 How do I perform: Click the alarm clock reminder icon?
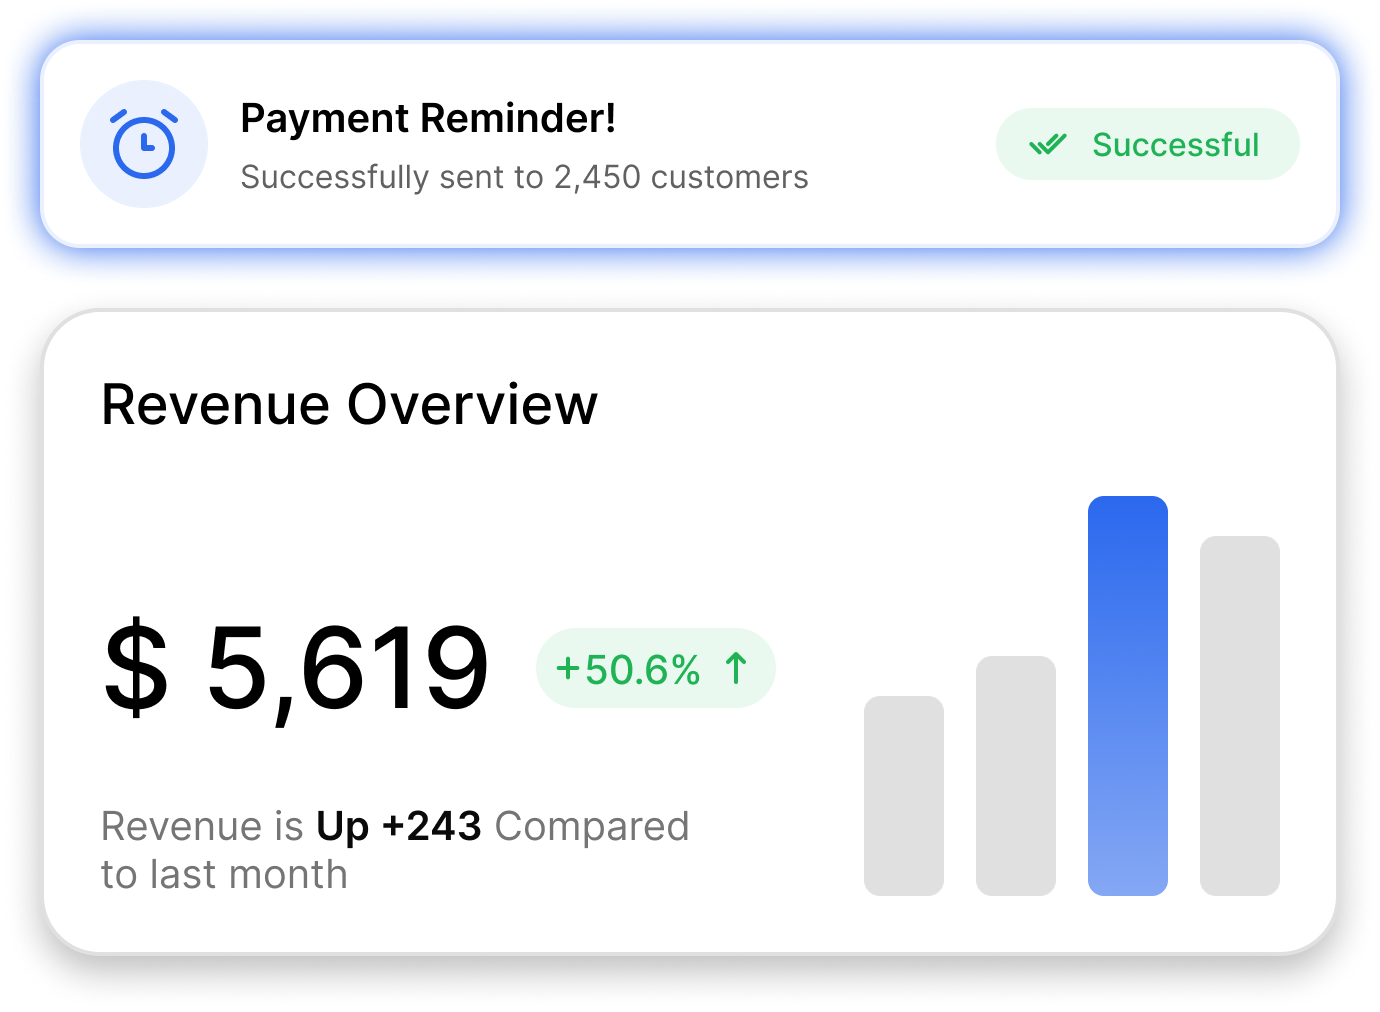[144, 144]
